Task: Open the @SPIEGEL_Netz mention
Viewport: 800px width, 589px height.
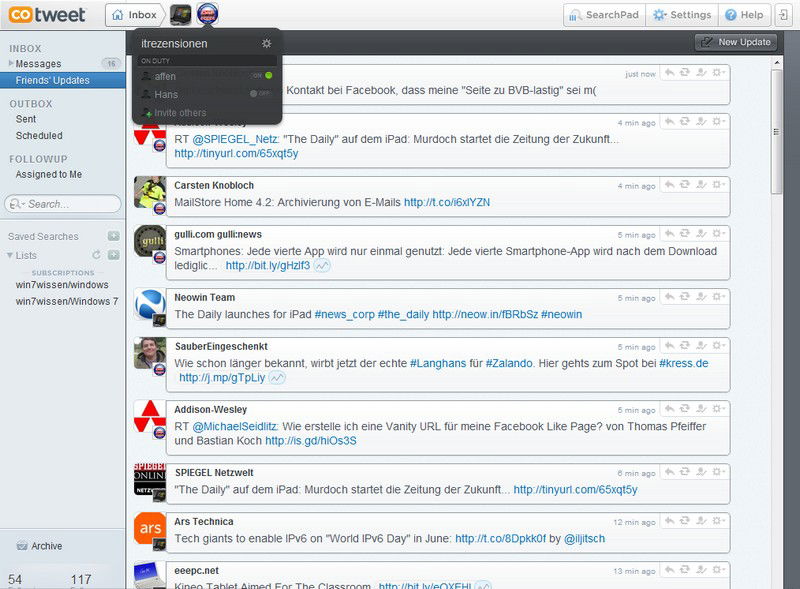Action: 235,139
